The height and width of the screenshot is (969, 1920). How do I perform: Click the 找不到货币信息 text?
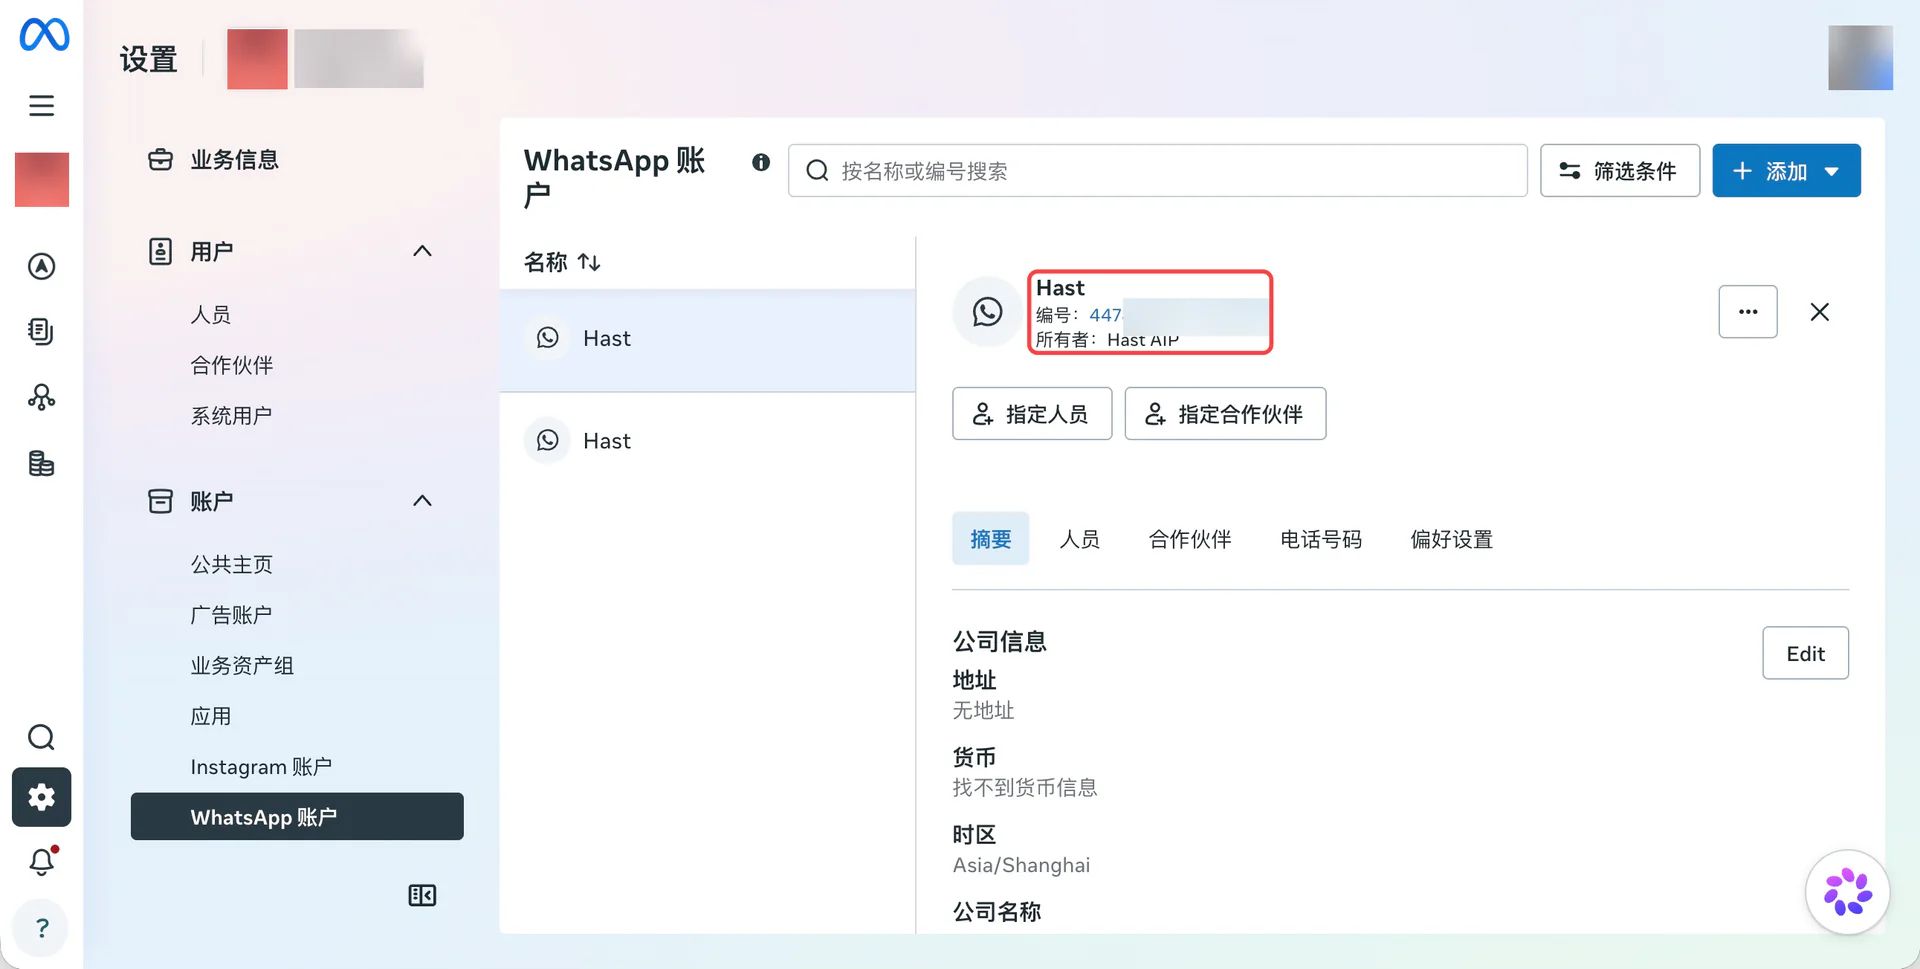(x=1025, y=788)
